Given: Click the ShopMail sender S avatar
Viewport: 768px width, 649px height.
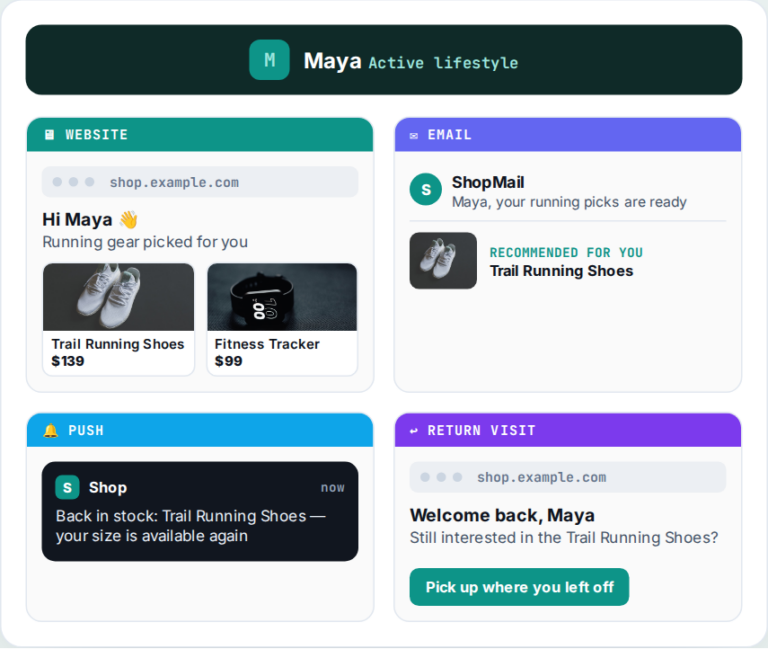Looking at the screenshot, I should (426, 189).
